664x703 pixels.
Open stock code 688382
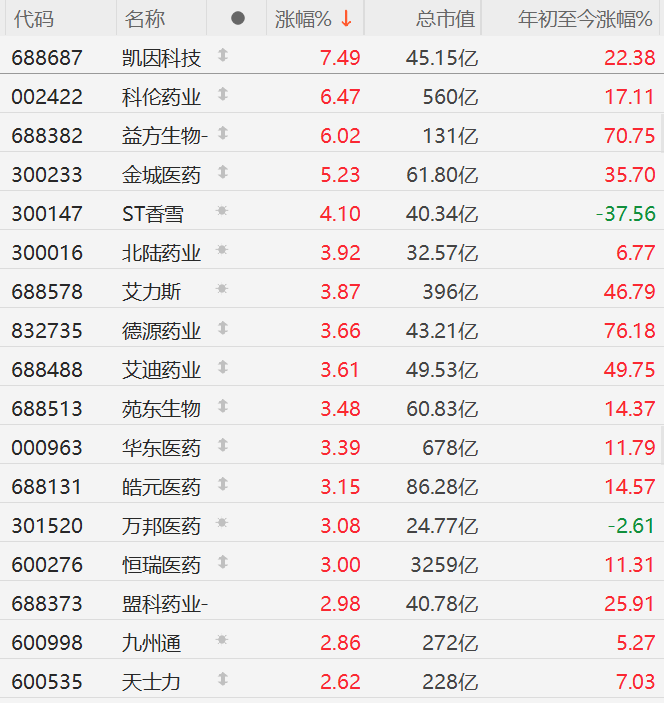point(47,136)
